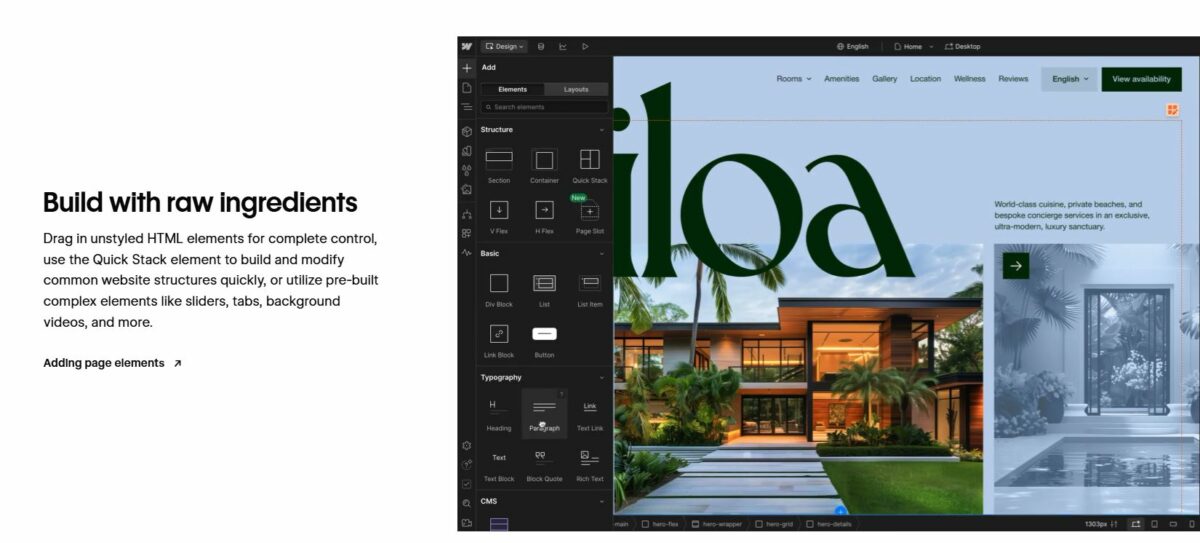This screenshot has width=1200, height=543.
Task: Select hero-grid in the breadcrumb bar
Action: click(774, 524)
